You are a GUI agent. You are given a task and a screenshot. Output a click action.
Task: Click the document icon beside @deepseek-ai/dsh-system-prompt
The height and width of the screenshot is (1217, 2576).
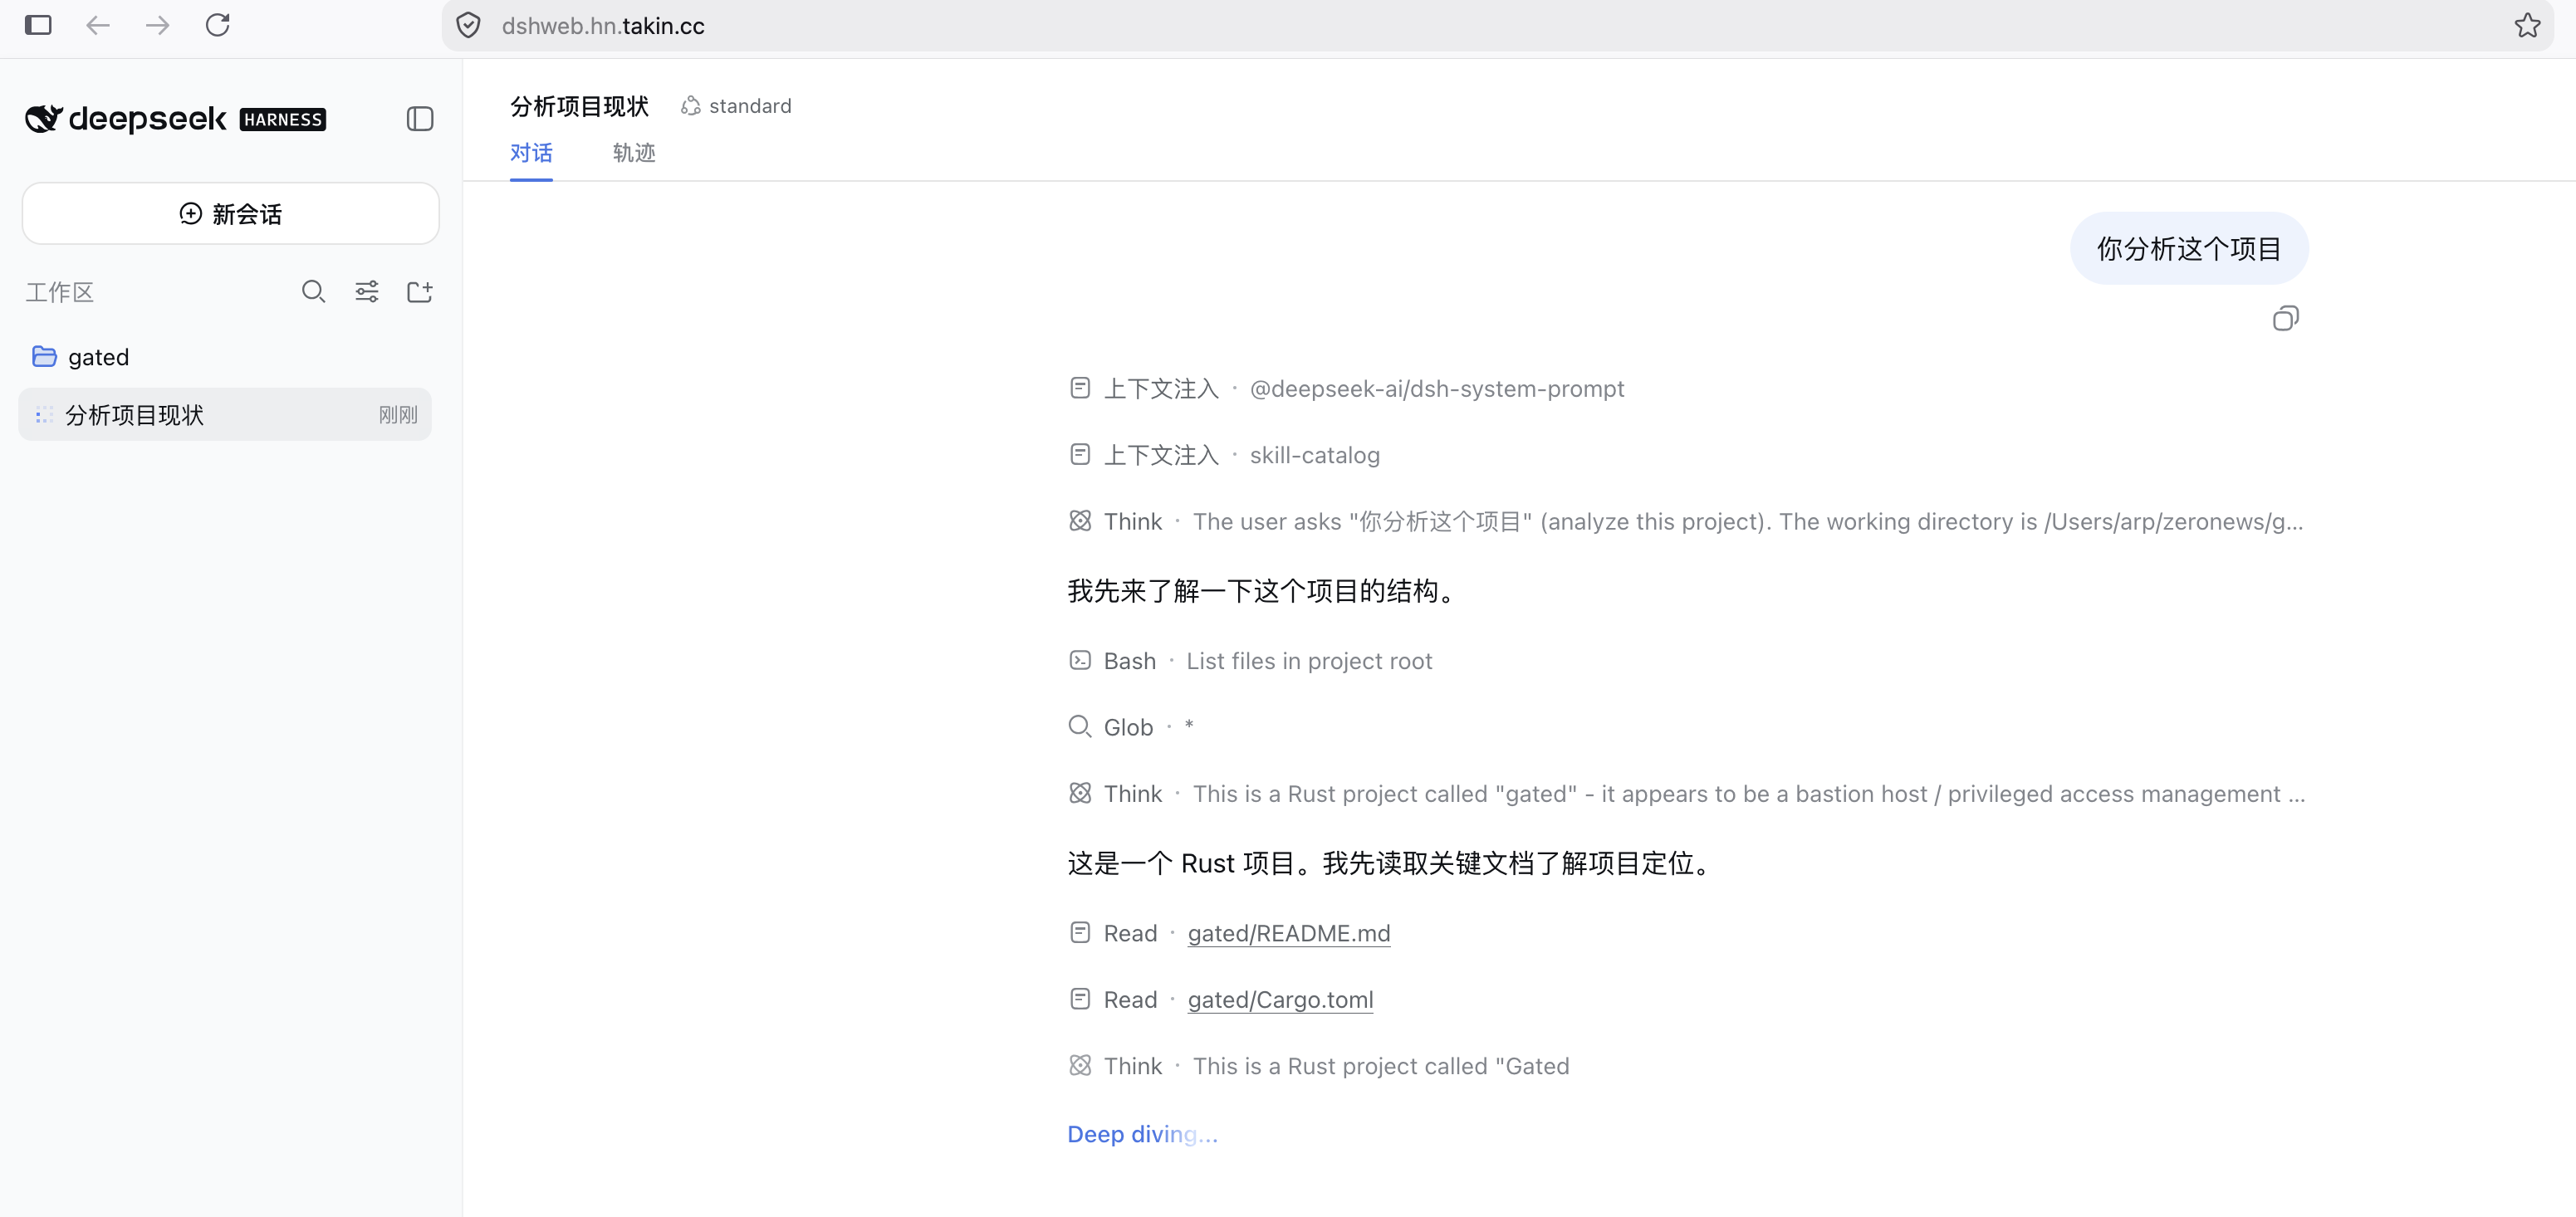1080,388
